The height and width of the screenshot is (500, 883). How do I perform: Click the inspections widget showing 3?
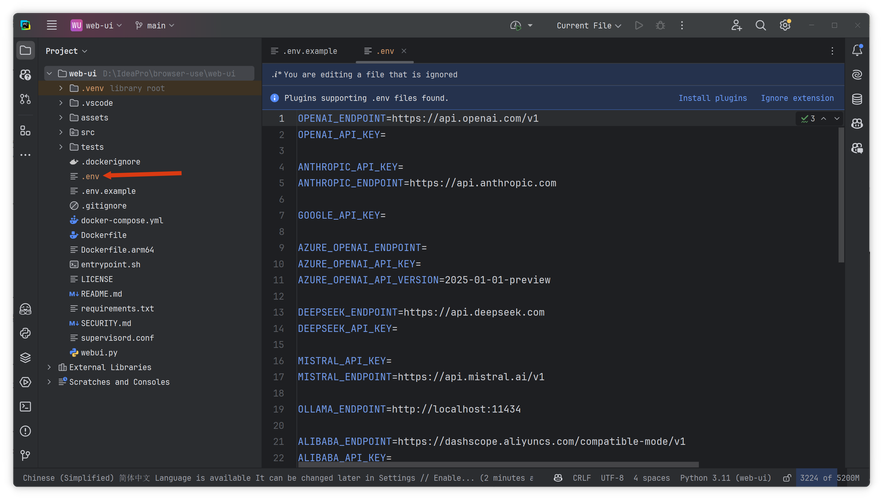[808, 119]
